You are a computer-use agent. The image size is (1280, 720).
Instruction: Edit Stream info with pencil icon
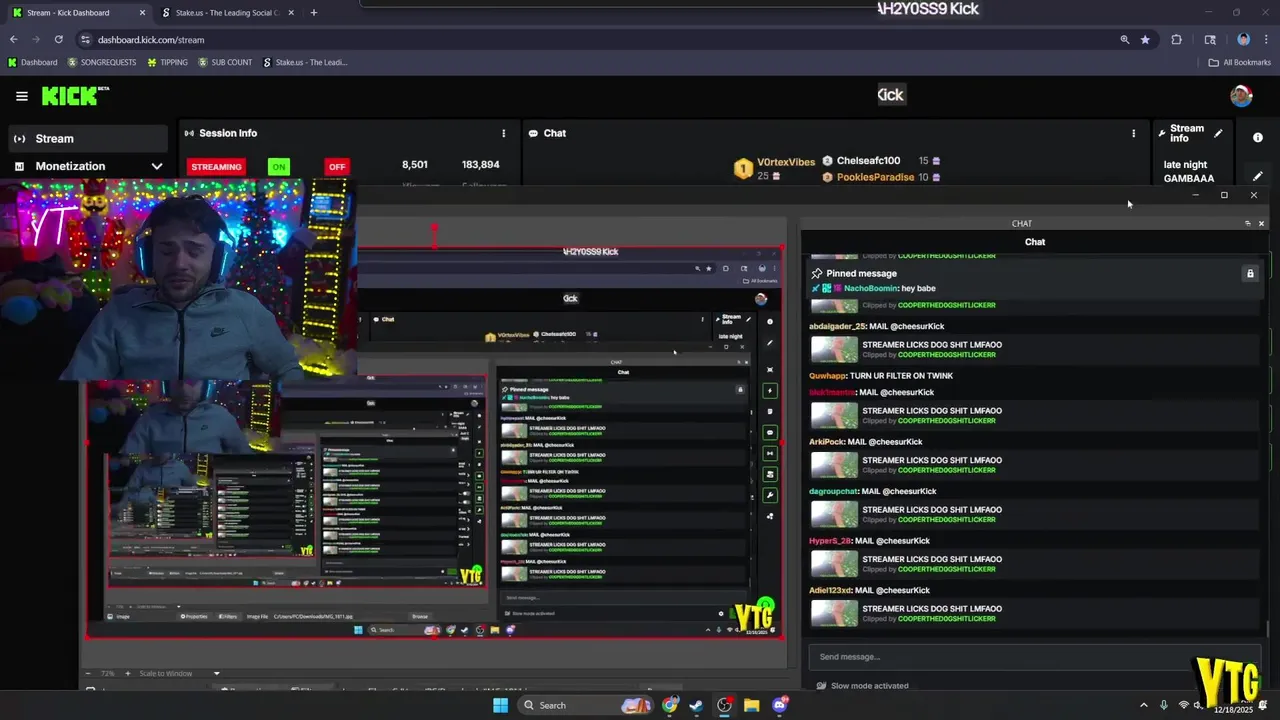pyautogui.click(x=1218, y=133)
